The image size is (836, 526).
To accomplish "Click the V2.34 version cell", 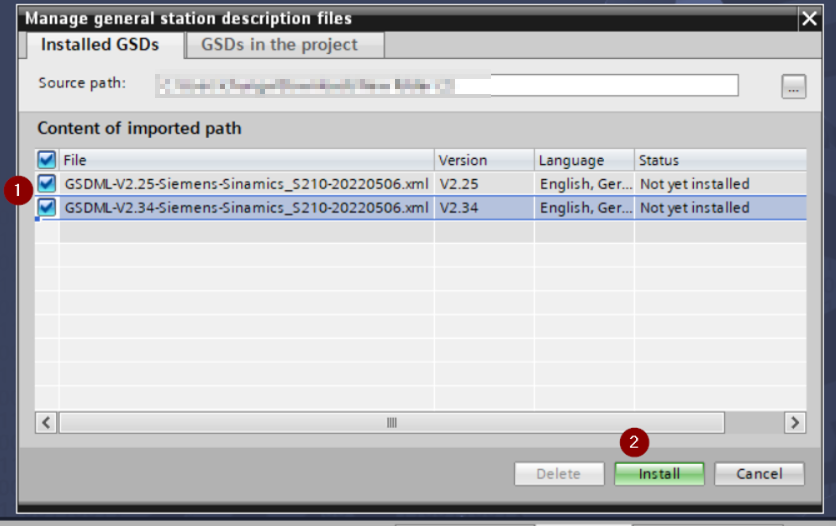I will tap(484, 207).
